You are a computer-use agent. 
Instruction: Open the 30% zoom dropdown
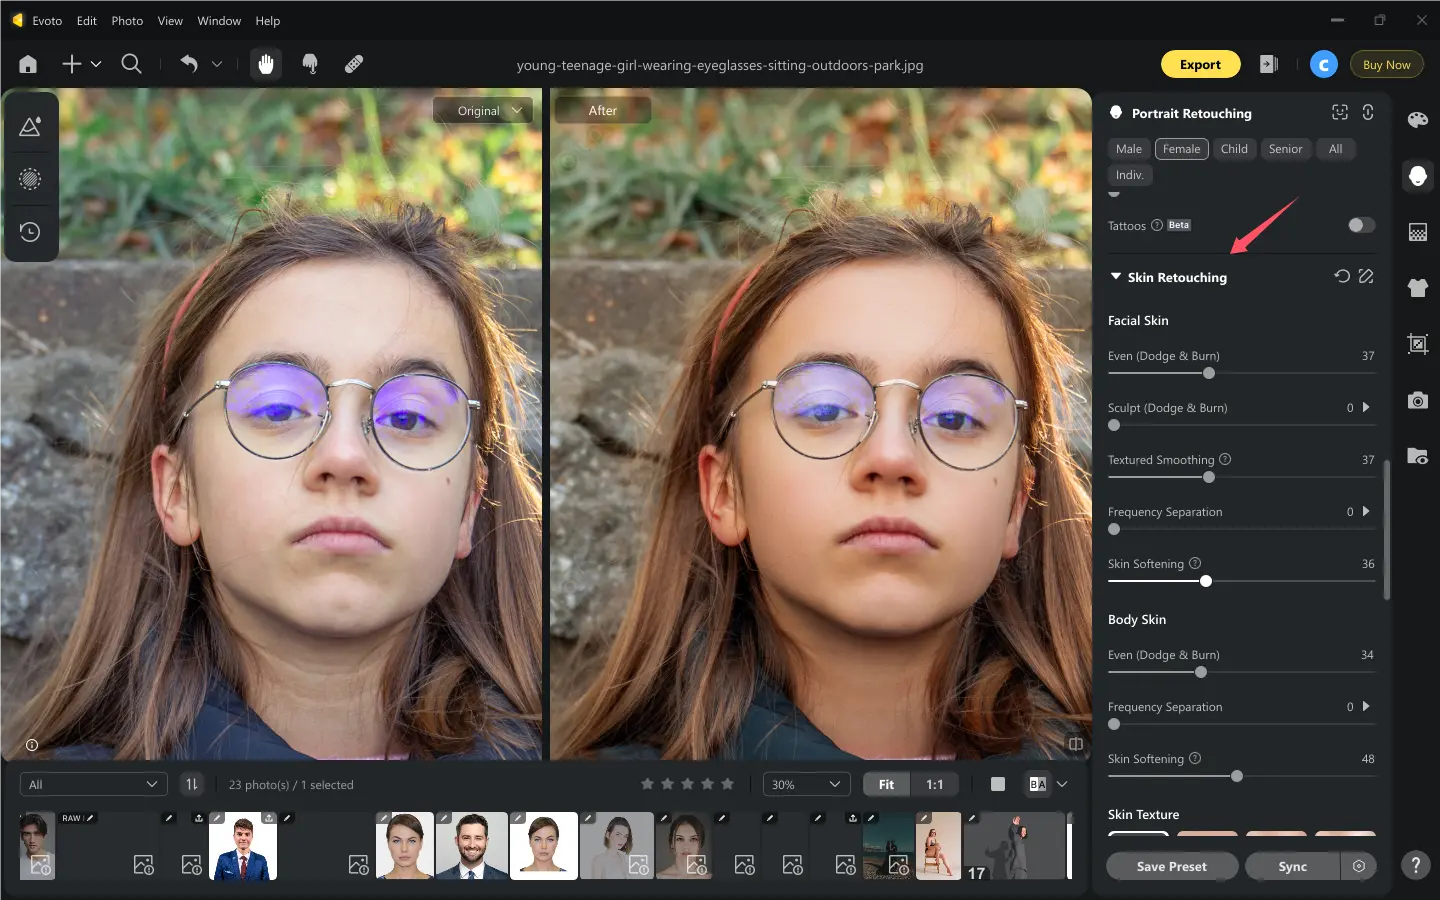coord(806,784)
